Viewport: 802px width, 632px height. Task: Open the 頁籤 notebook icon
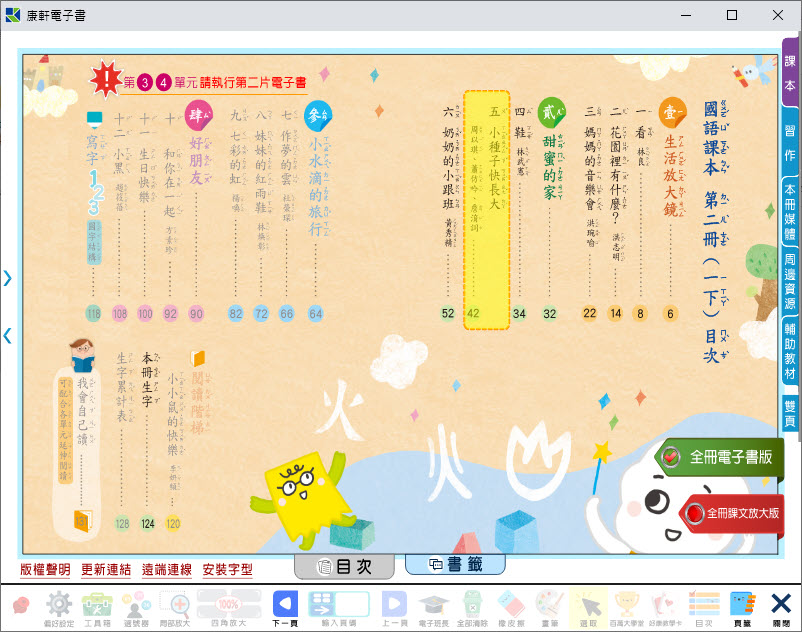[x=742, y=608]
